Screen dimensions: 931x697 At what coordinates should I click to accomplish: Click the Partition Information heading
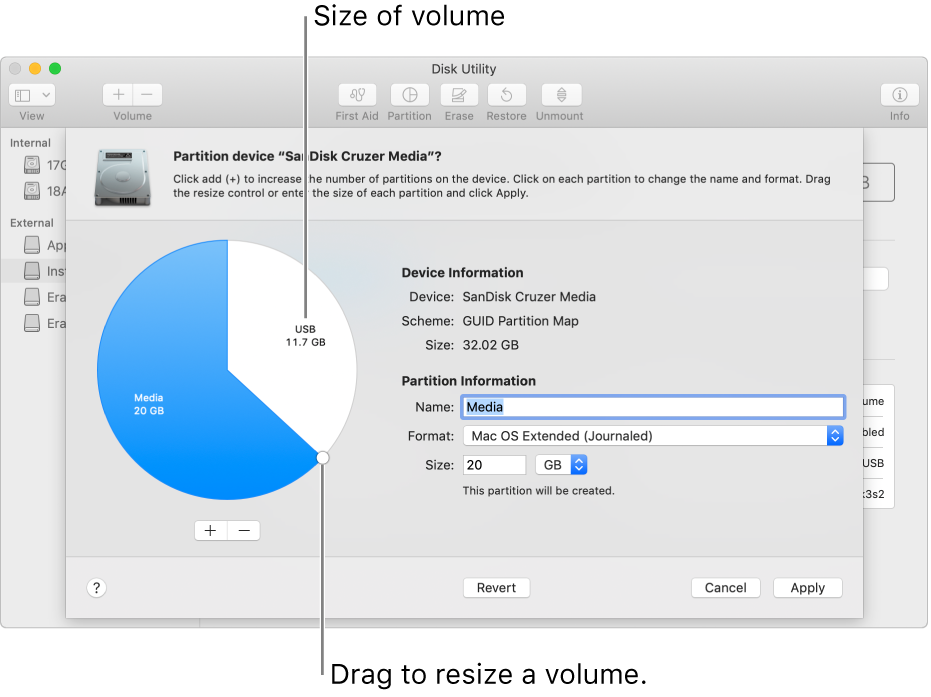click(468, 381)
